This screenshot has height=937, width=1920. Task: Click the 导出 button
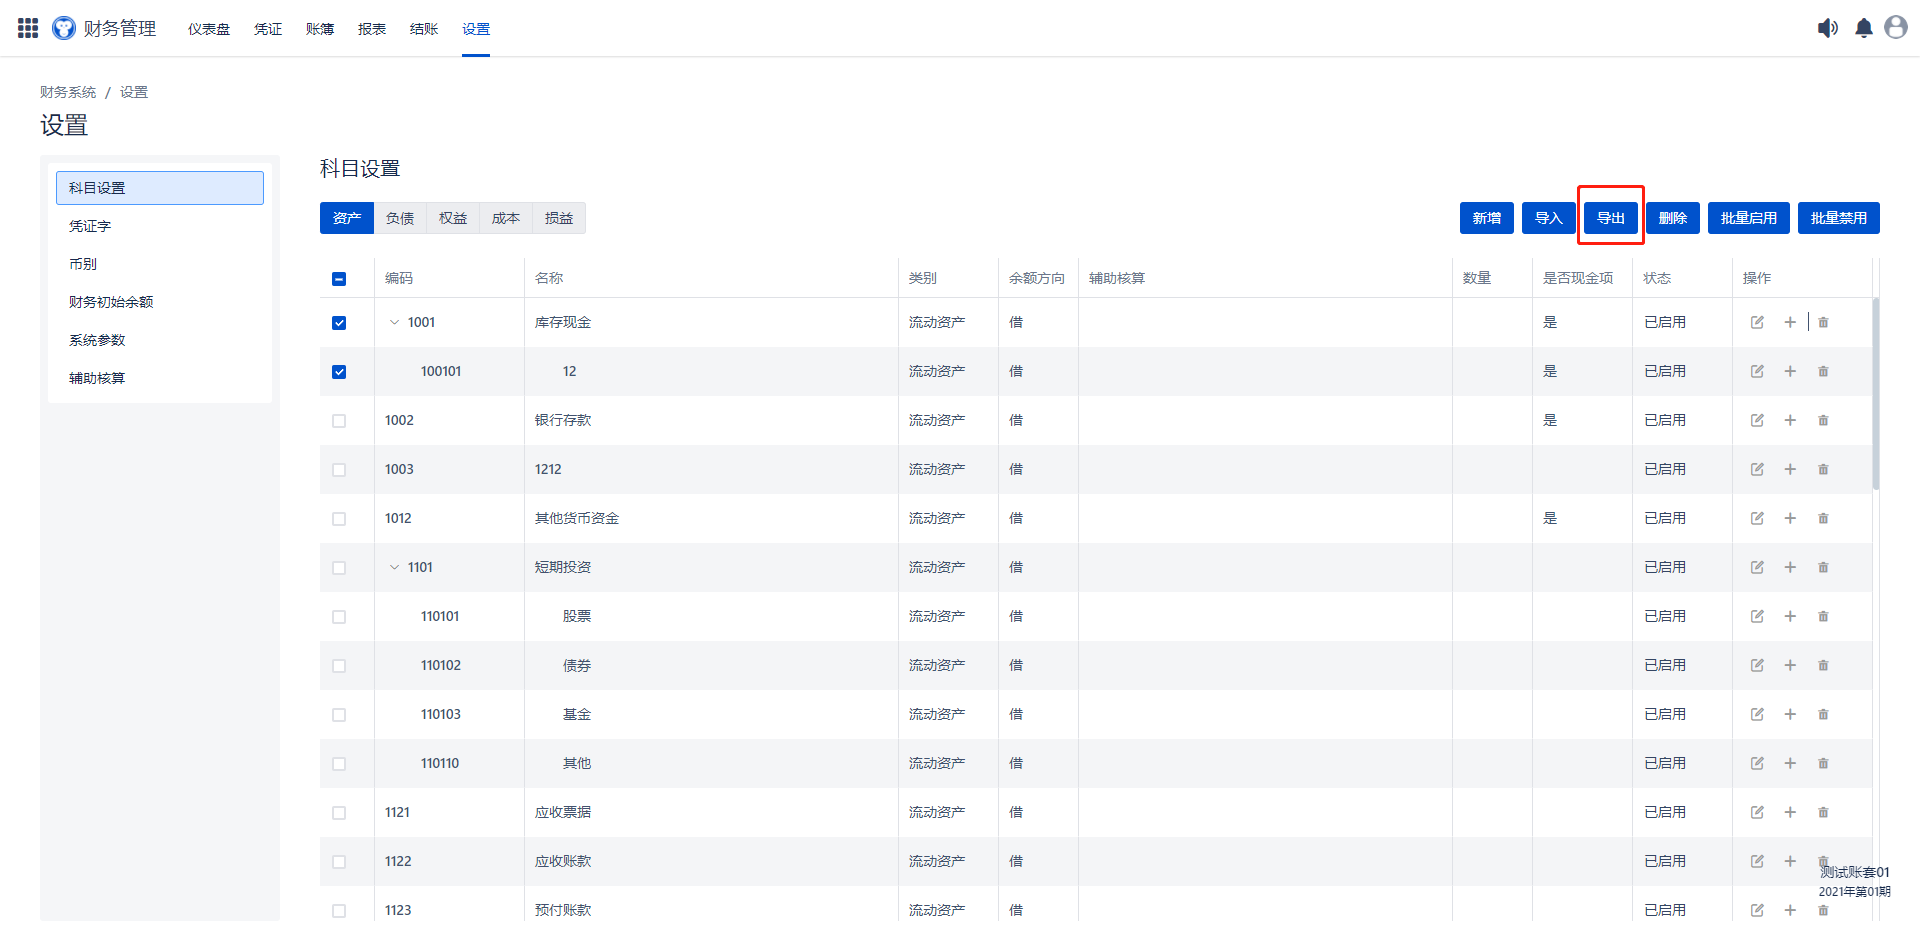pyautogui.click(x=1611, y=218)
